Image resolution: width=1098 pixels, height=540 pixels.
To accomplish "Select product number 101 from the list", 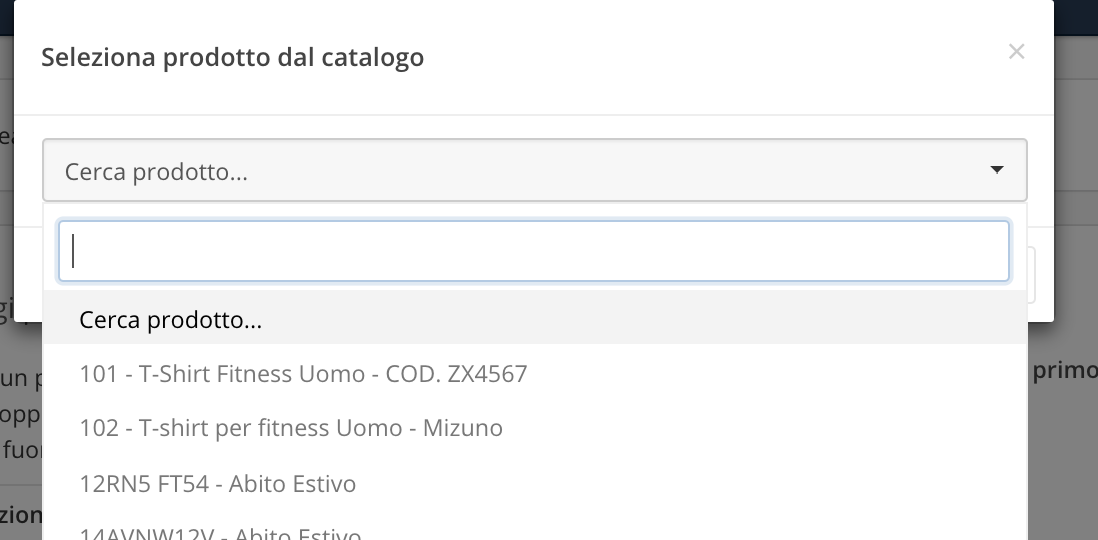I will tap(303, 374).
